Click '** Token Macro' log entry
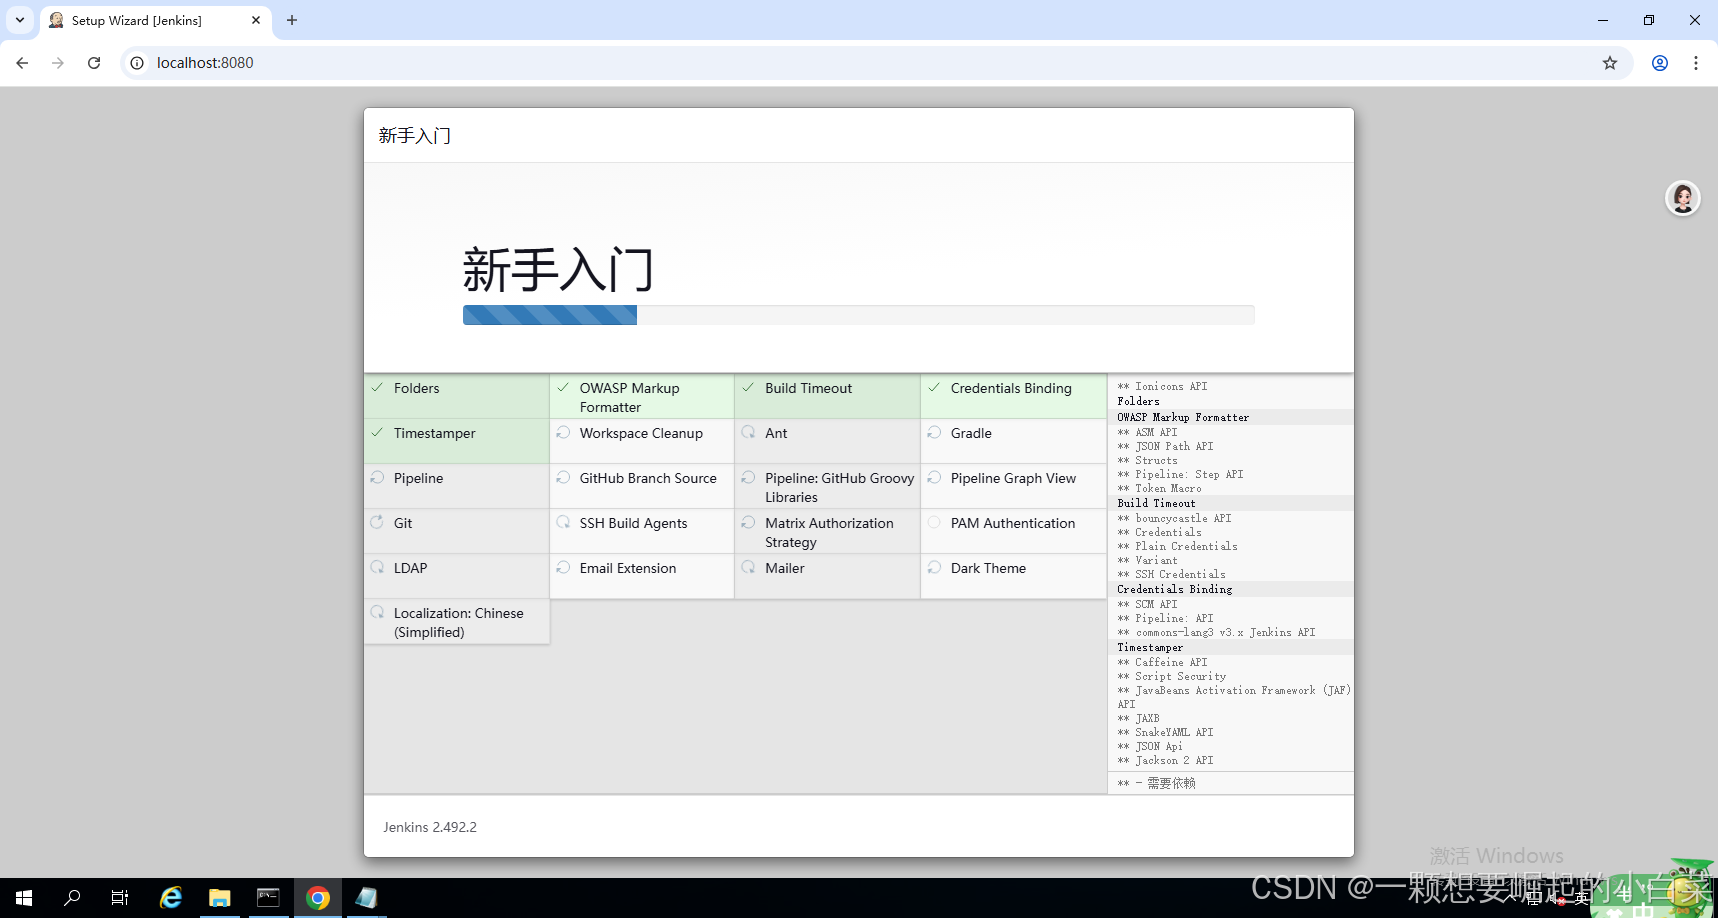This screenshot has height=918, width=1718. [1159, 488]
